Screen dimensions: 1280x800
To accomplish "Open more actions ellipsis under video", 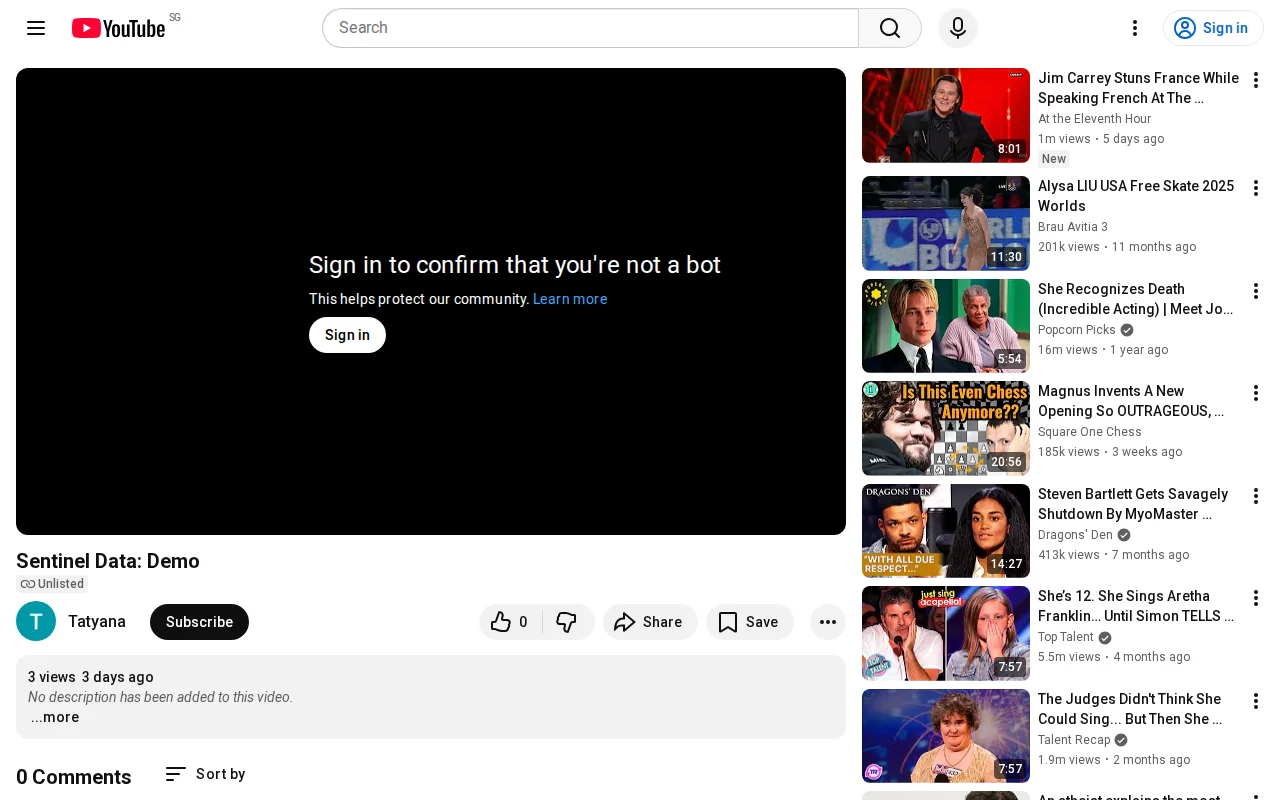I will pos(828,622).
